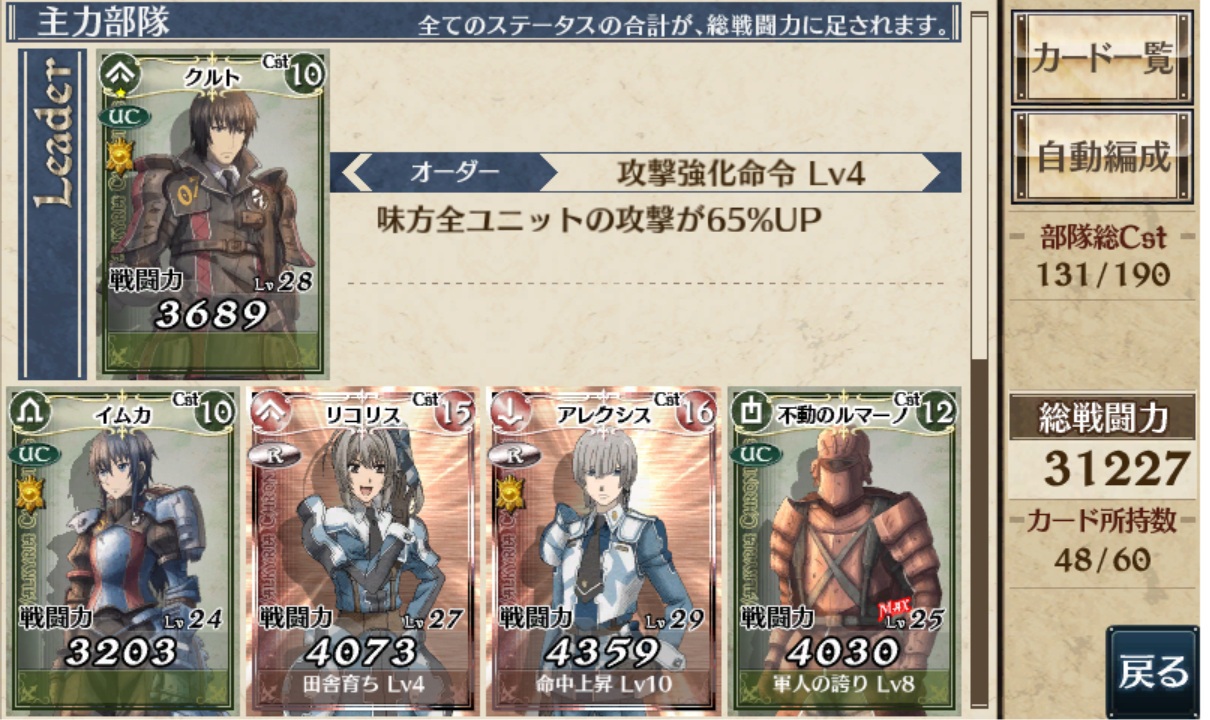Image resolution: width=1210 pixels, height=720 pixels.
Task: Open the 攻撃強化命令 Lv4 order selector
Action: coord(740,172)
